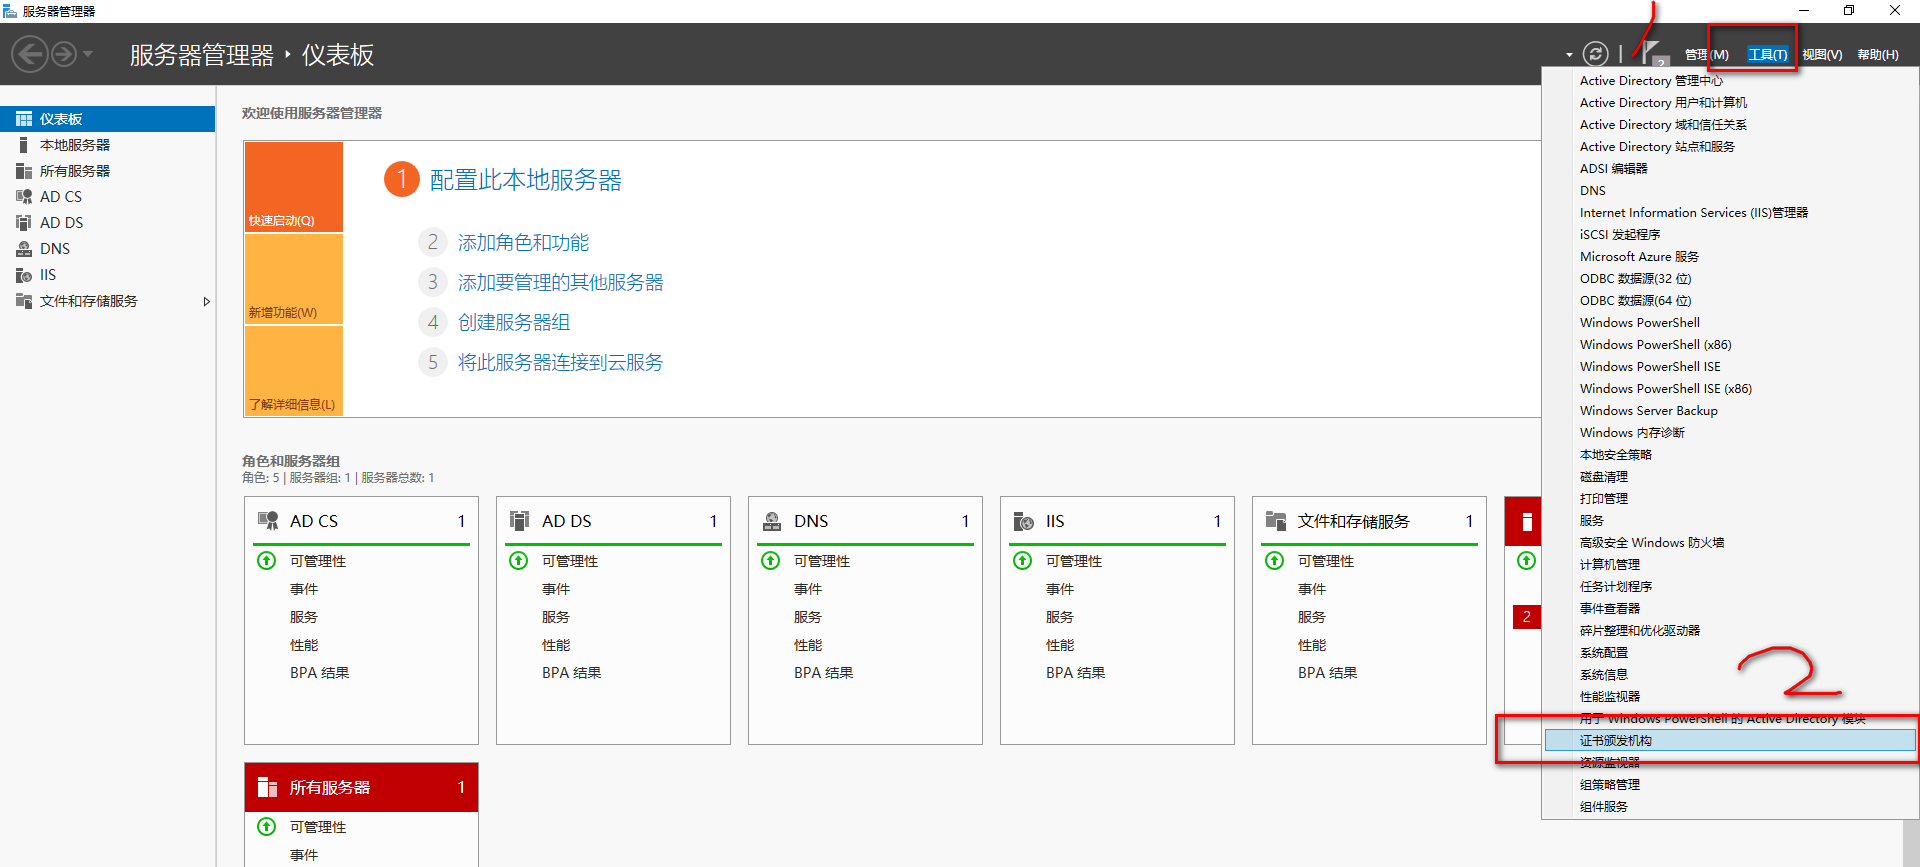Click the AD DS sidebar icon

pos(24,223)
